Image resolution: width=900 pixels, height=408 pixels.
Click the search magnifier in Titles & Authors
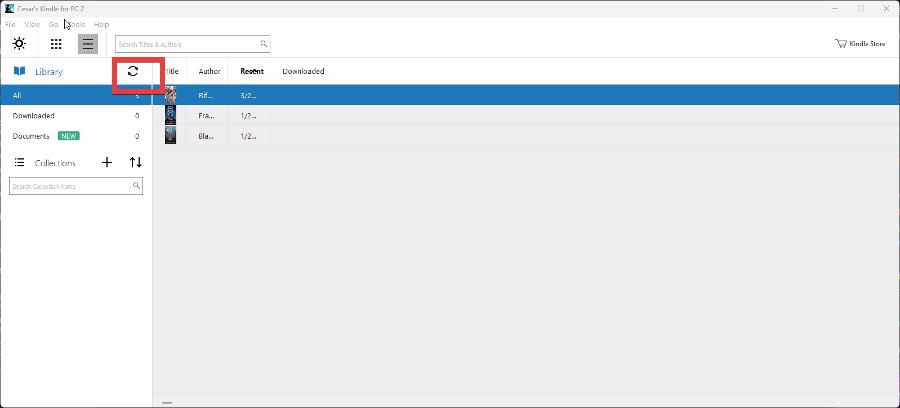click(x=263, y=44)
